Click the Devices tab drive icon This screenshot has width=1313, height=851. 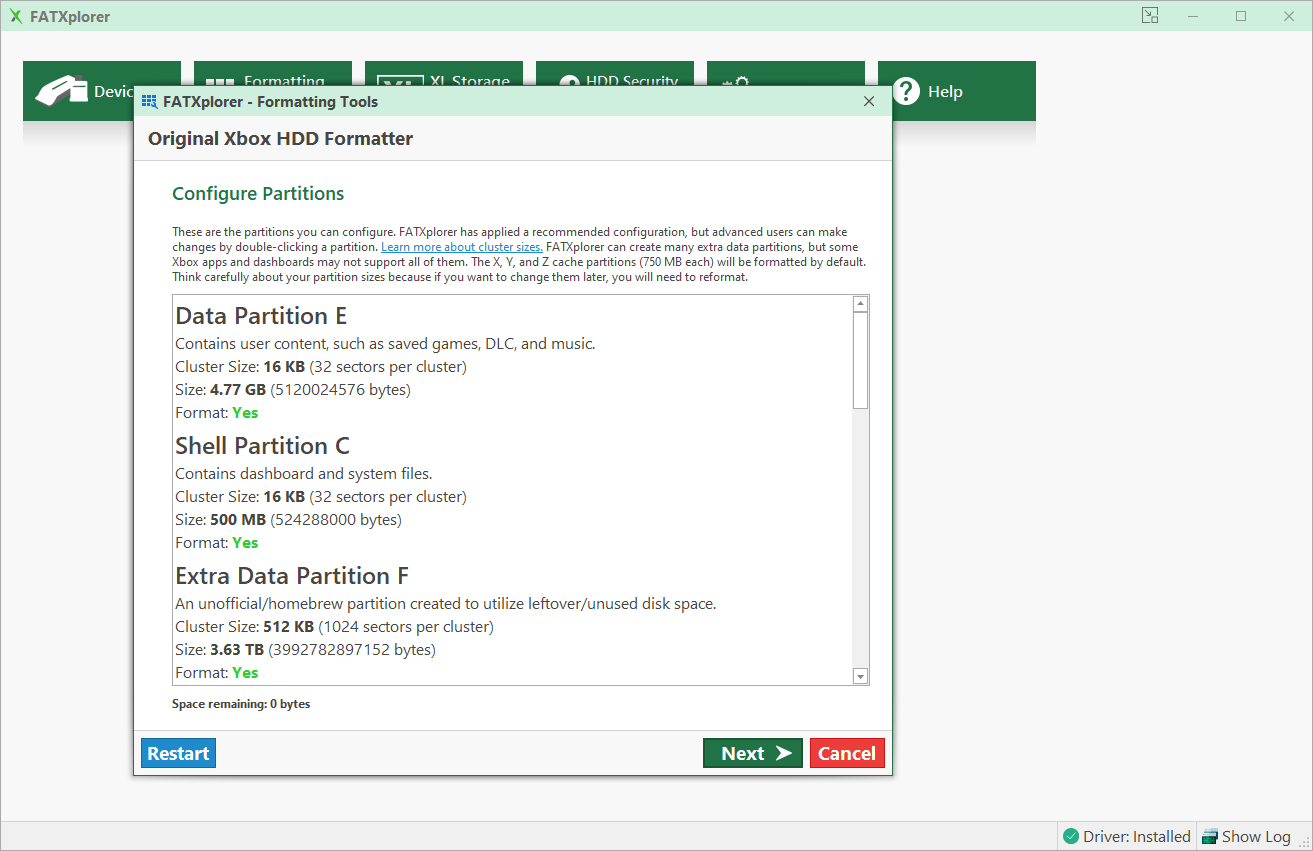61,91
